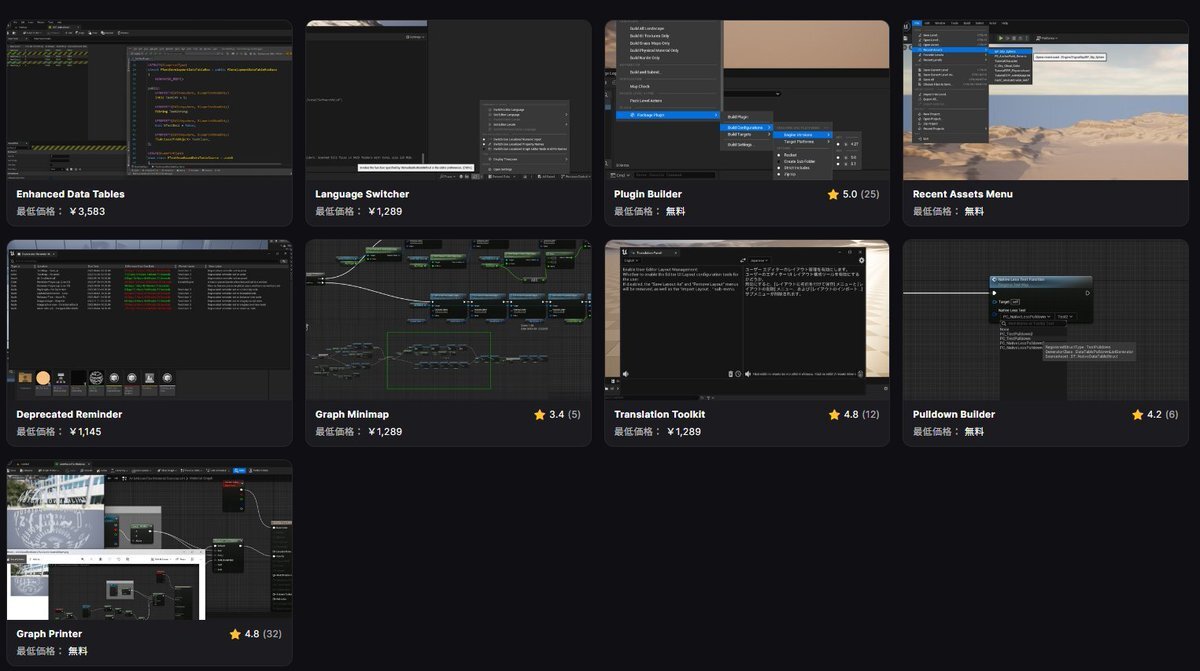Viewport: 1200px width, 671px height.
Task: Open the Recent Assets Menu thumbnail
Action: tap(1046, 100)
